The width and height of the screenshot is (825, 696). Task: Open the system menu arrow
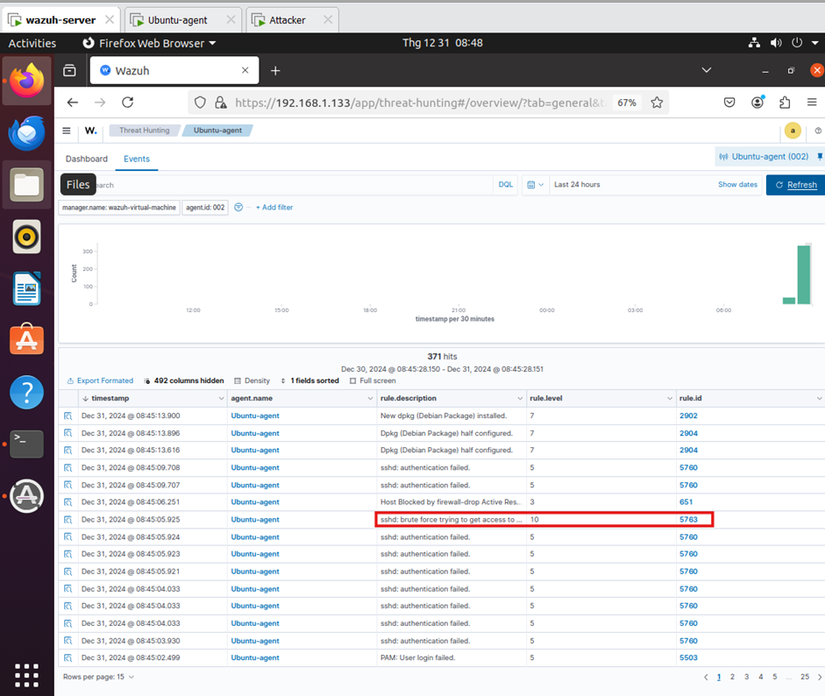click(815, 43)
